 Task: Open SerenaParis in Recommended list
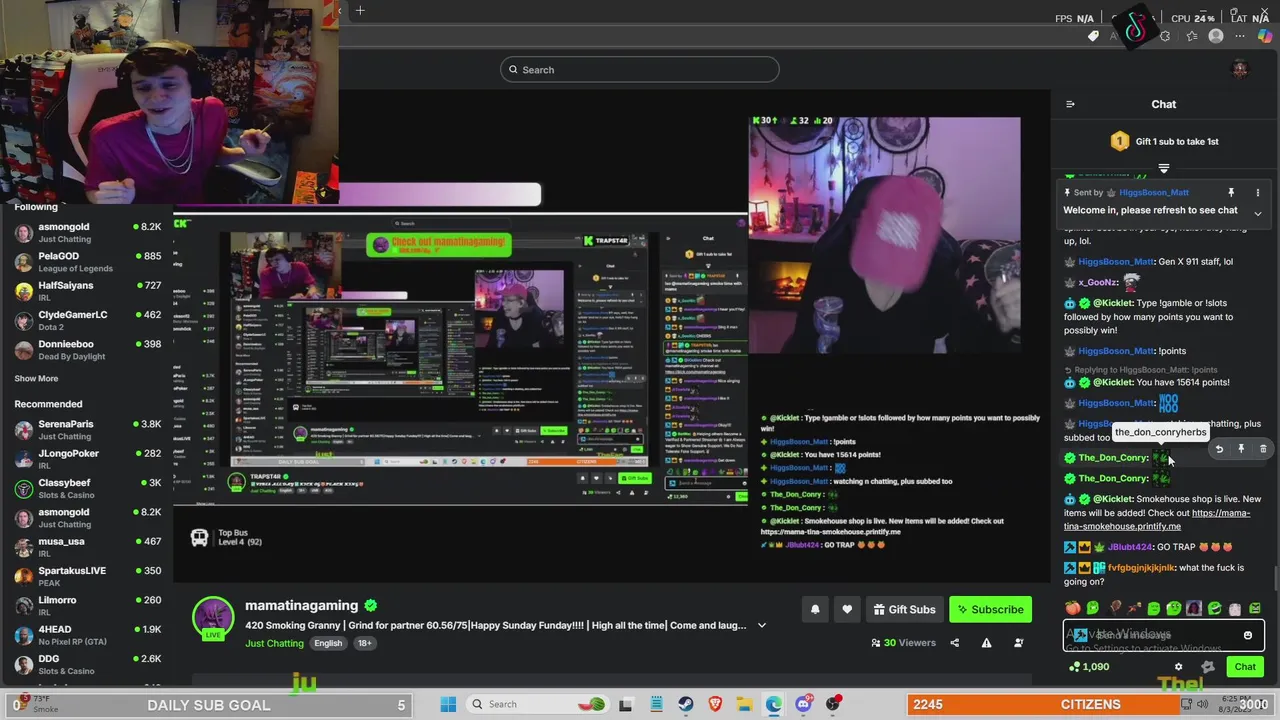point(86,430)
